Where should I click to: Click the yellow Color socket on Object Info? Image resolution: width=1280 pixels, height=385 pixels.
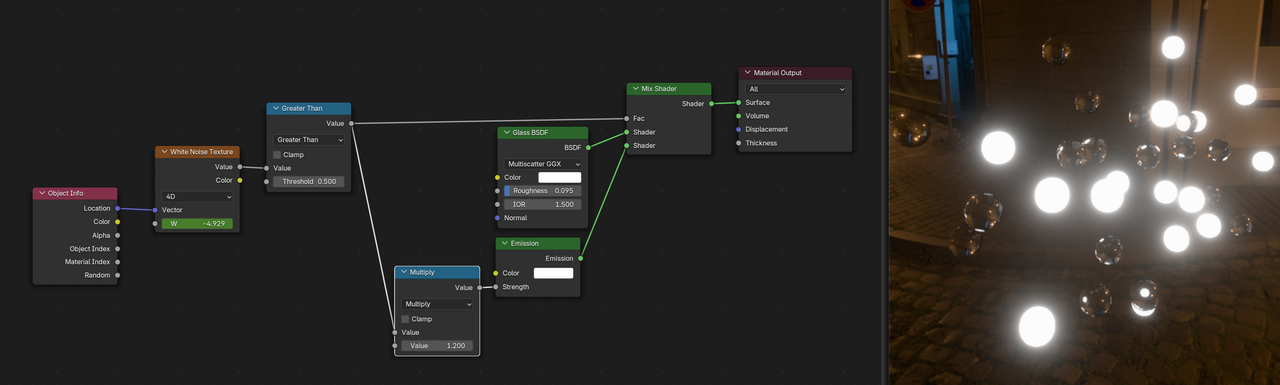coord(118,222)
